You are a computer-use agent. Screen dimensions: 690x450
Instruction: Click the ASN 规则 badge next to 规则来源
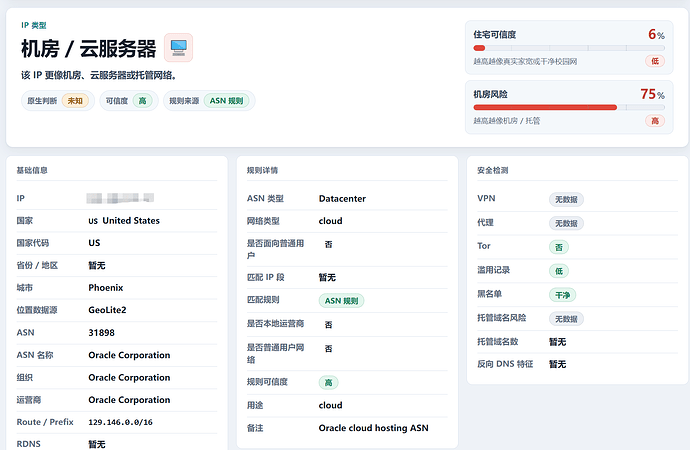click(x=226, y=101)
